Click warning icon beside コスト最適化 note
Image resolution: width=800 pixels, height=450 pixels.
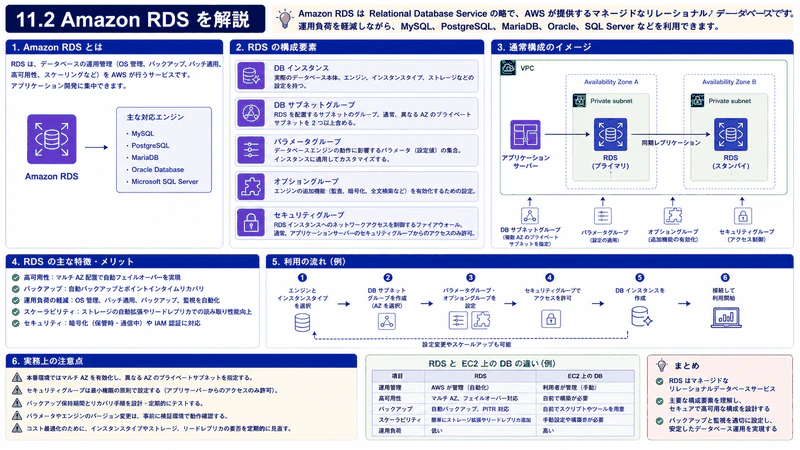(17, 428)
